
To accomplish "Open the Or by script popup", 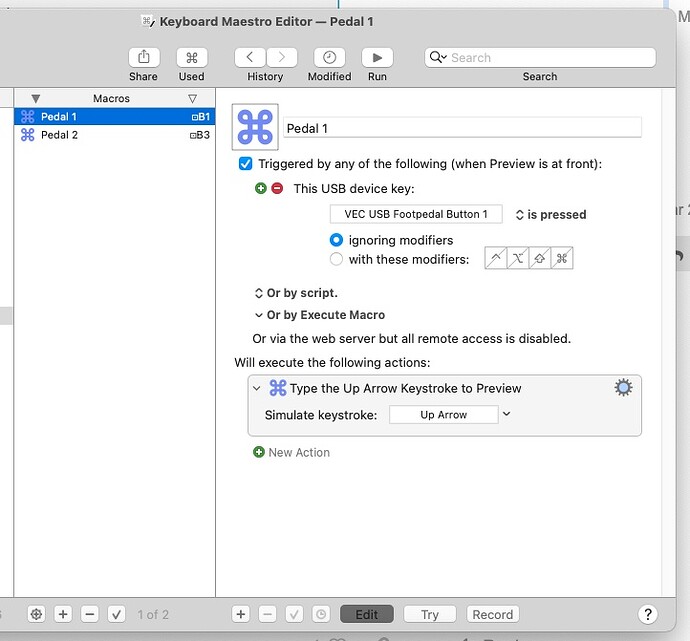I will (296, 293).
